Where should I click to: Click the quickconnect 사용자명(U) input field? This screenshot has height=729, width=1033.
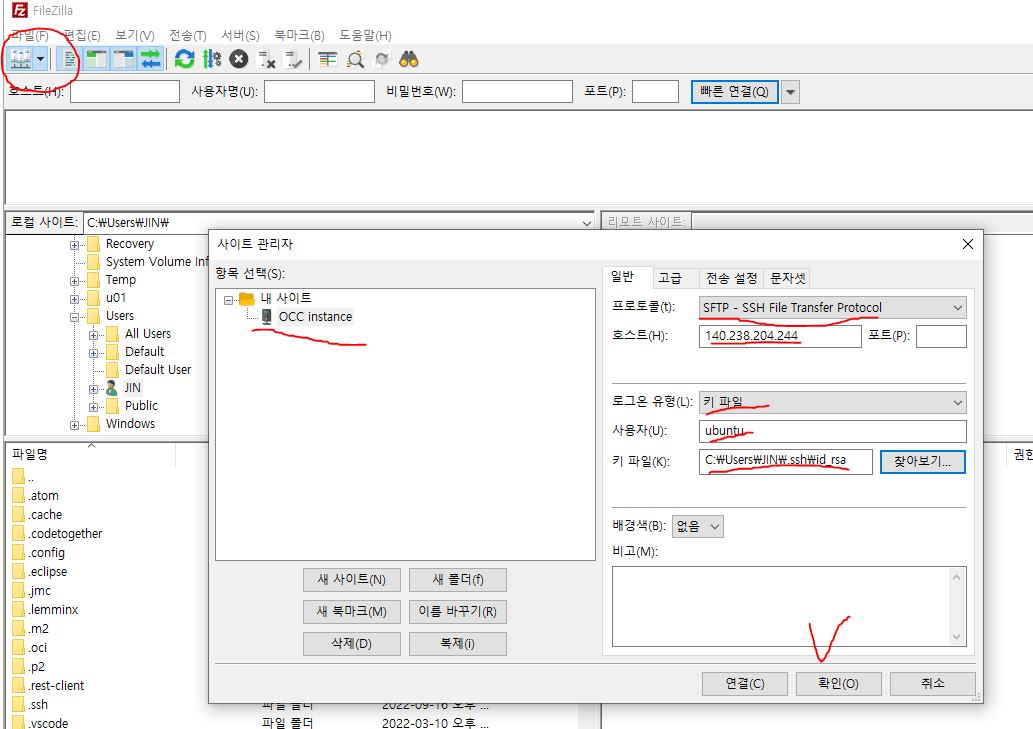coord(319,92)
